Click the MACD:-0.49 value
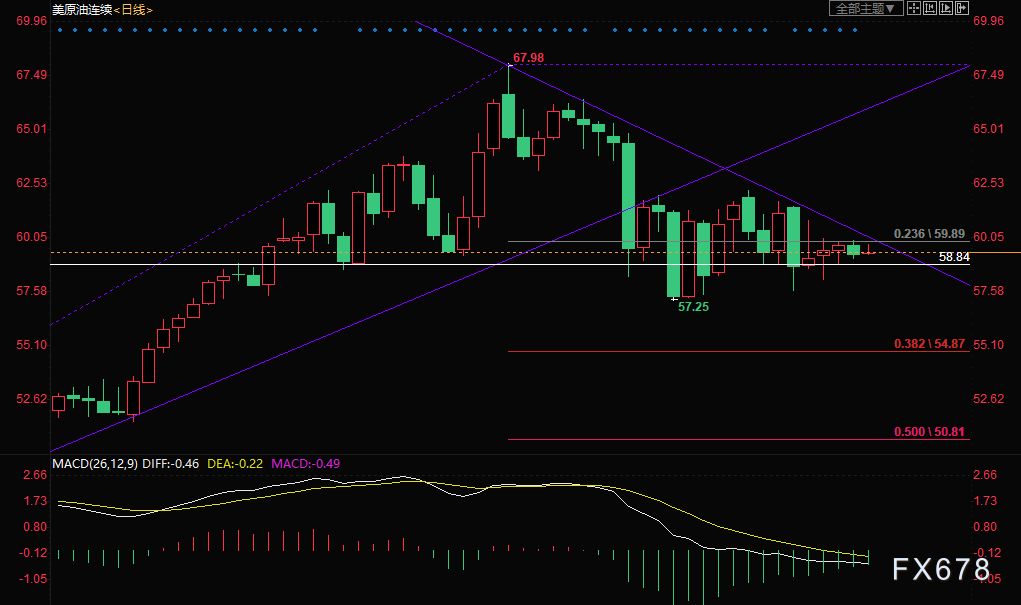 (305, 464)
